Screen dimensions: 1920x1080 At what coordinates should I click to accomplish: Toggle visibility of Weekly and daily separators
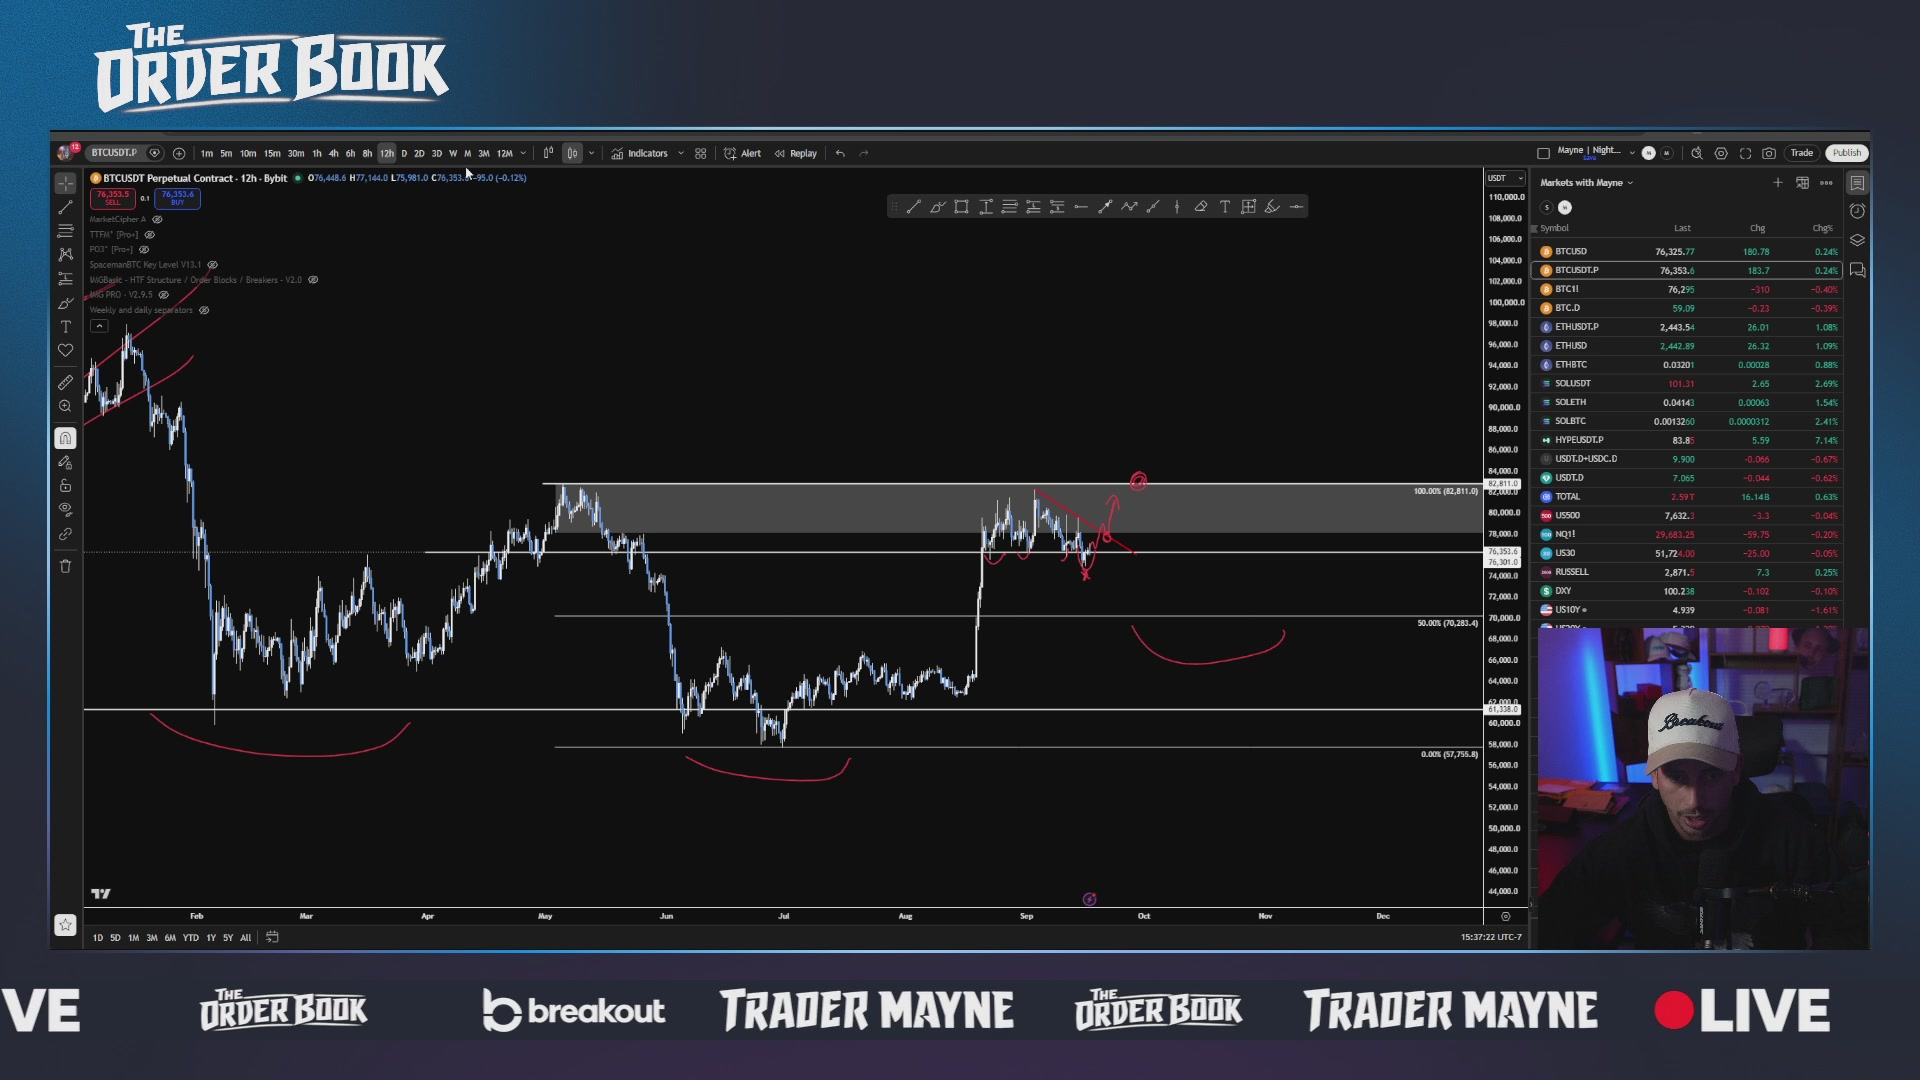point(204,310)
